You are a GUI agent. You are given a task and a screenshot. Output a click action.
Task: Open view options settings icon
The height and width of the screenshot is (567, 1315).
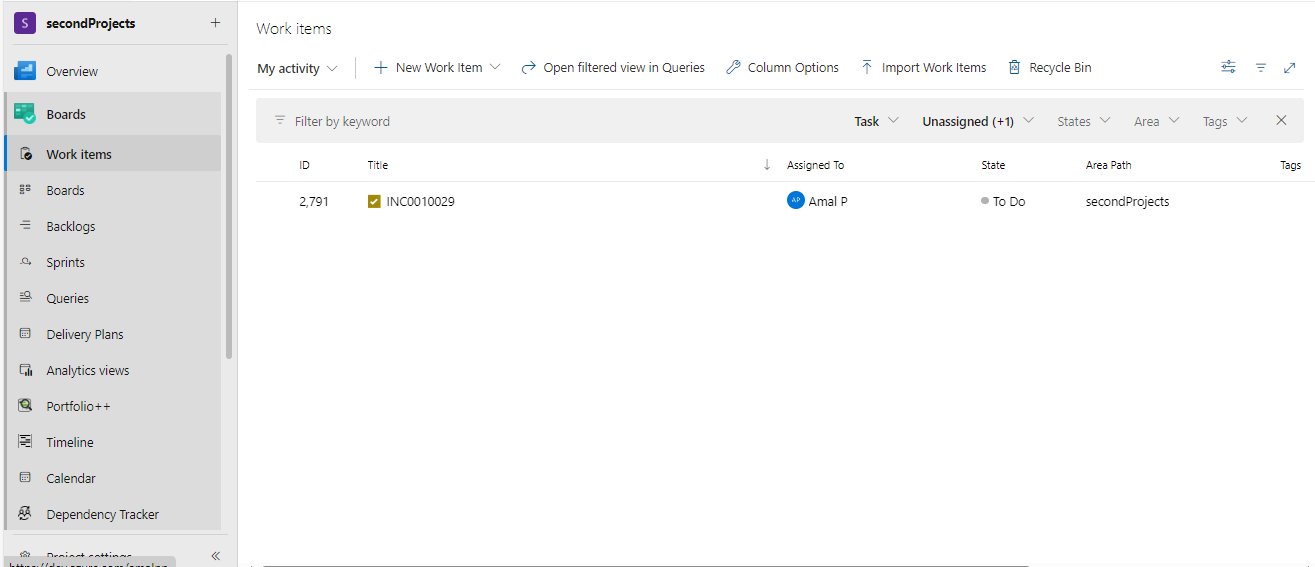click(1228, 67)
